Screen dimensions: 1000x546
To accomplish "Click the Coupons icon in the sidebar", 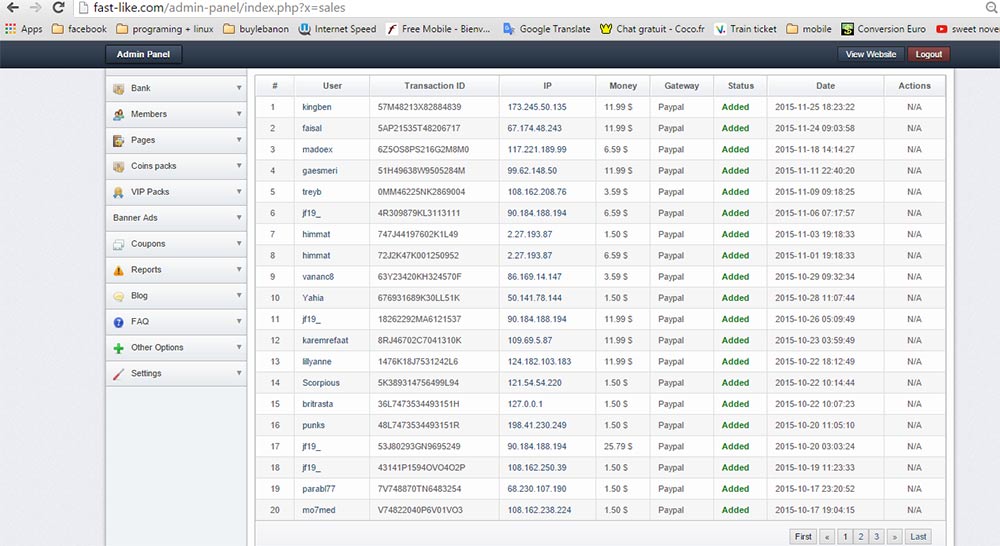I will pos(119,244).
